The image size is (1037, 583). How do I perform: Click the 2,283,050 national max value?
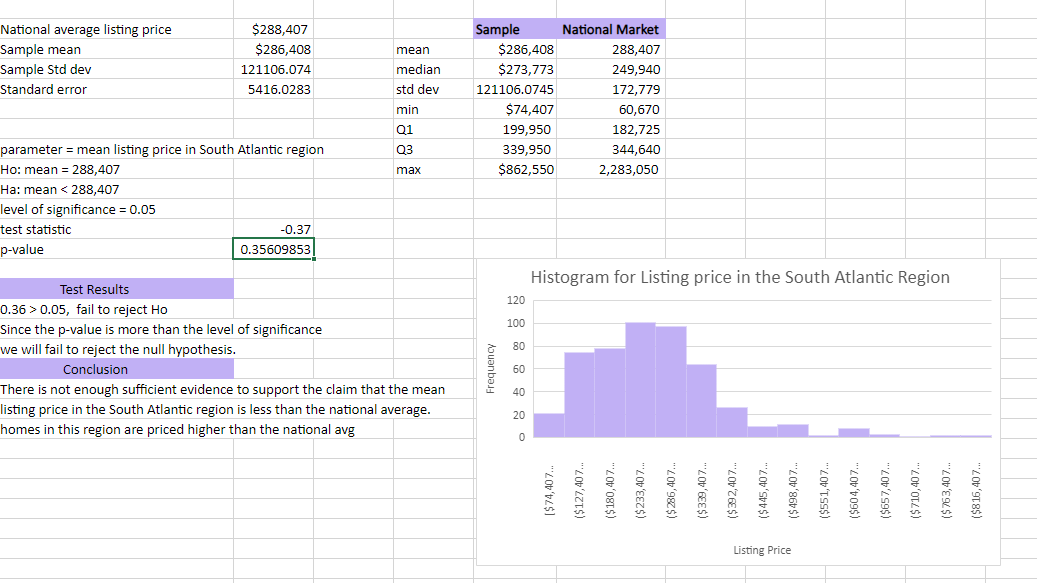pyautogui.click(x=610, y=169)
